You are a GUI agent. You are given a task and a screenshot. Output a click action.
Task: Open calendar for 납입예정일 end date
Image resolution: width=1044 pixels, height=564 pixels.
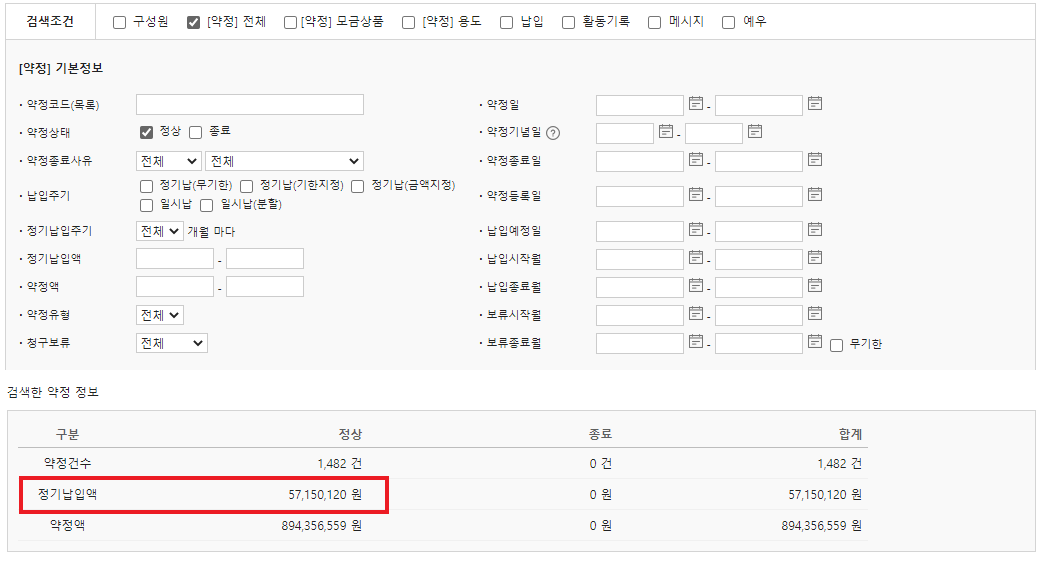click(815, 229)
